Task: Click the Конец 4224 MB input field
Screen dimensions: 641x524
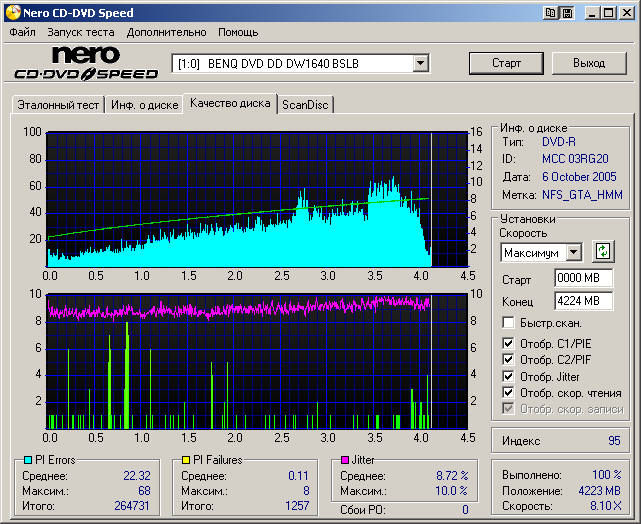Action: [x=583, y=300]
